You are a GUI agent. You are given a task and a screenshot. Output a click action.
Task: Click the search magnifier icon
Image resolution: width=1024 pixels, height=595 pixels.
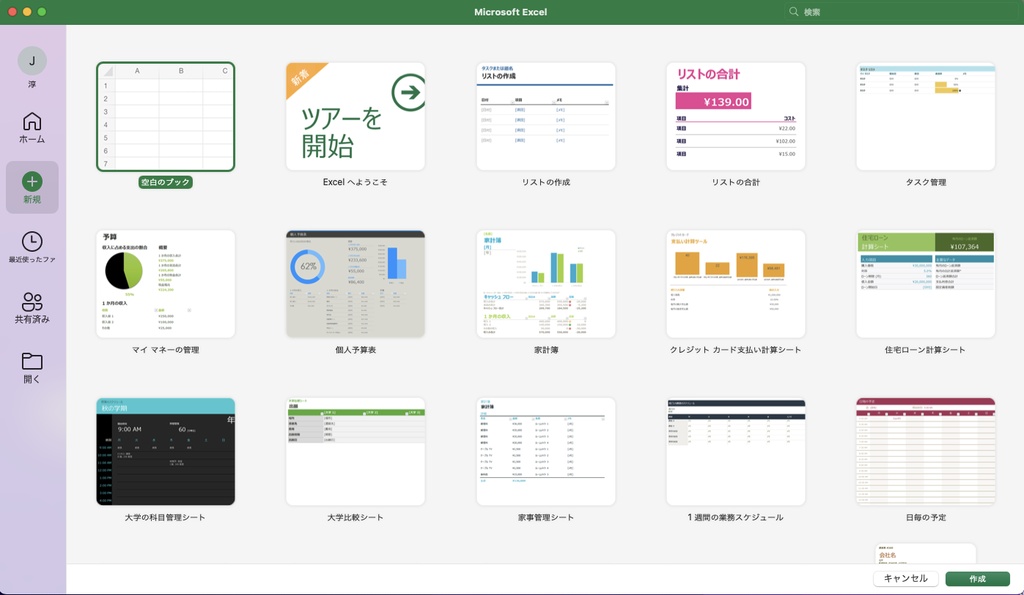pyautogui.click(x=793, y=12)
